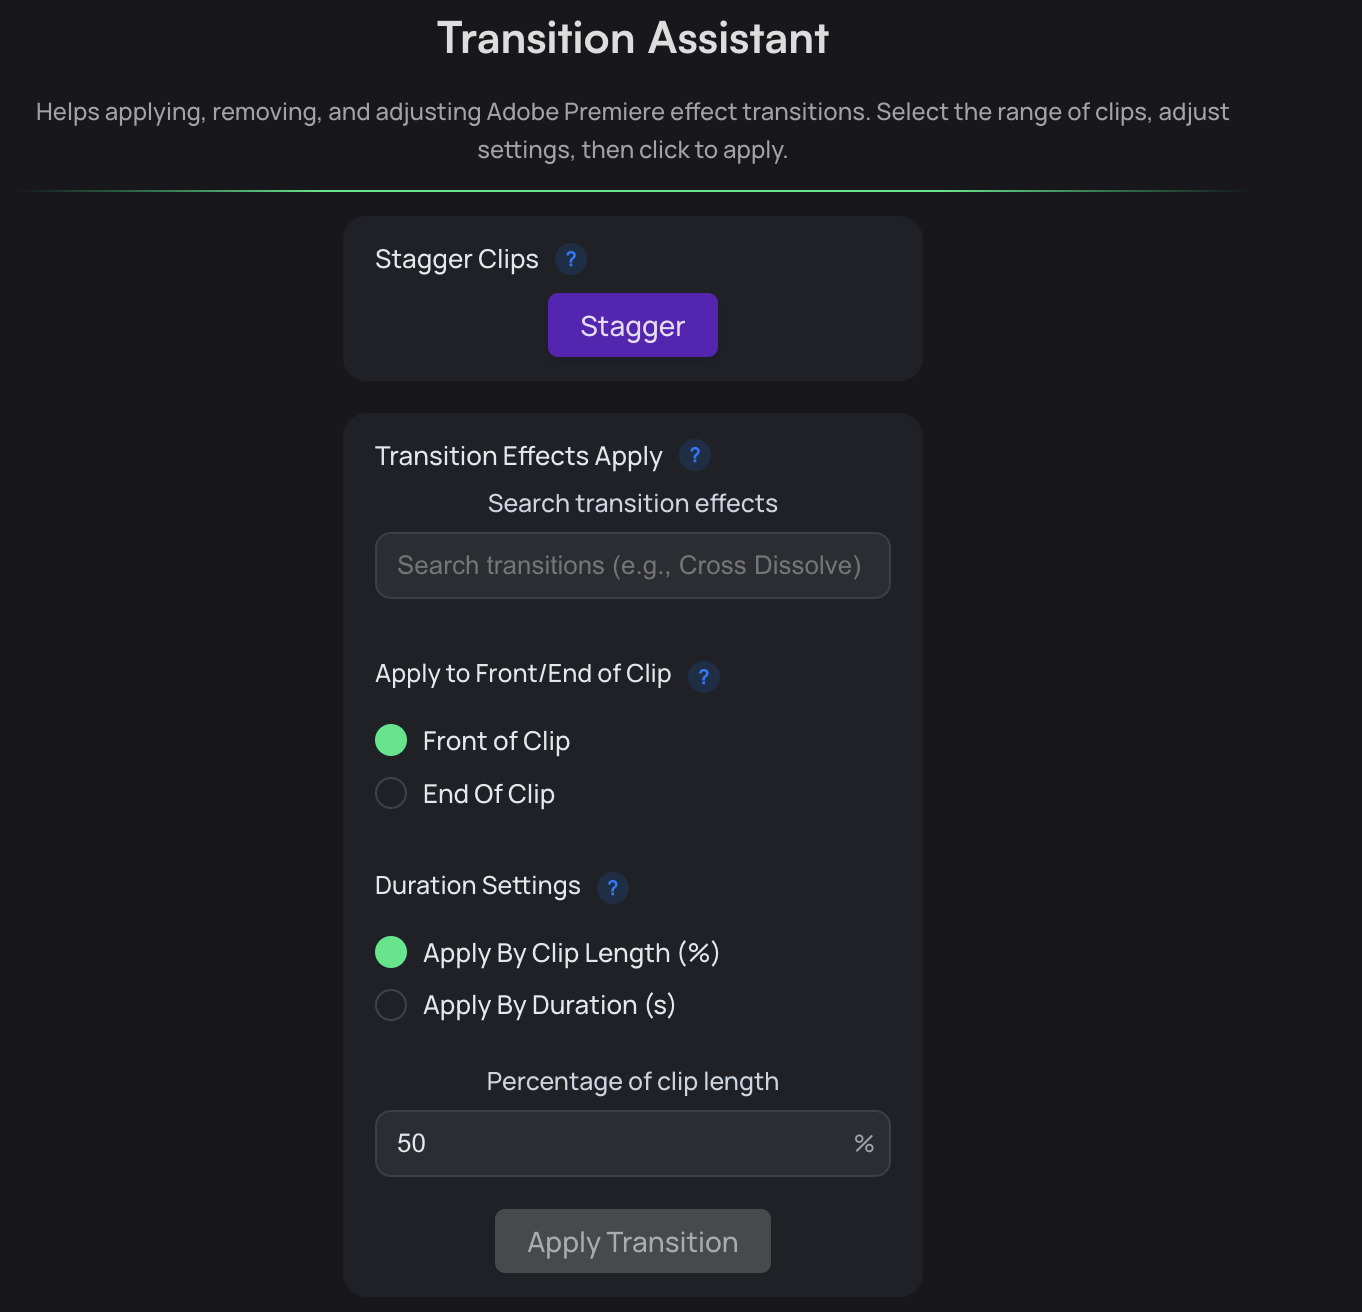
Task: Click the 'Apply By Duration (s)' label
Action: [x=548, y=1005]
